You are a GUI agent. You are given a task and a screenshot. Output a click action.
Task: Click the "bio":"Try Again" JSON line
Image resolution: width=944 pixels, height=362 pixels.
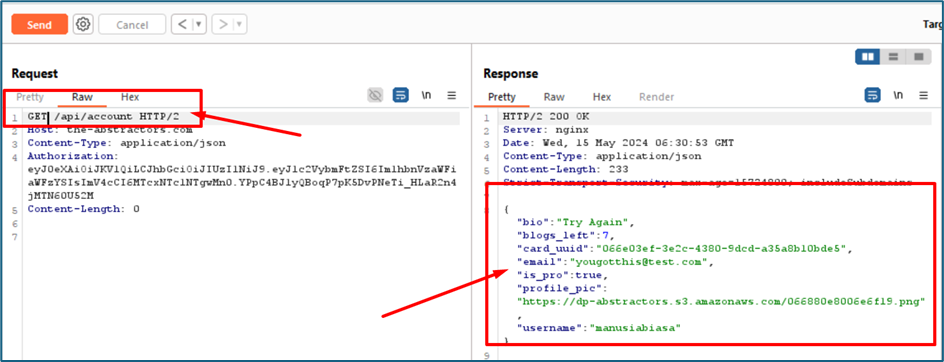(x=576, y=222)
